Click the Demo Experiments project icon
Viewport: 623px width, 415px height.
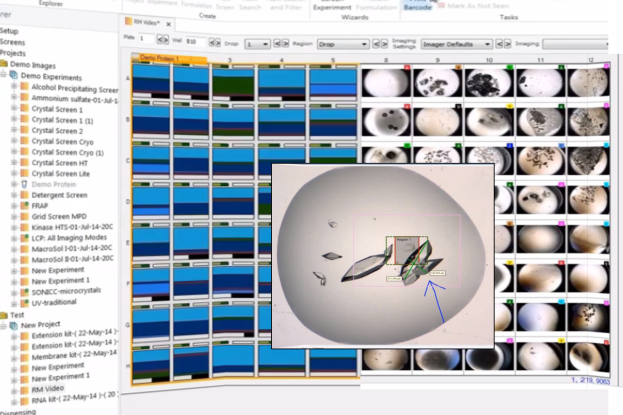pyautogui.click(x=14, y=75)
